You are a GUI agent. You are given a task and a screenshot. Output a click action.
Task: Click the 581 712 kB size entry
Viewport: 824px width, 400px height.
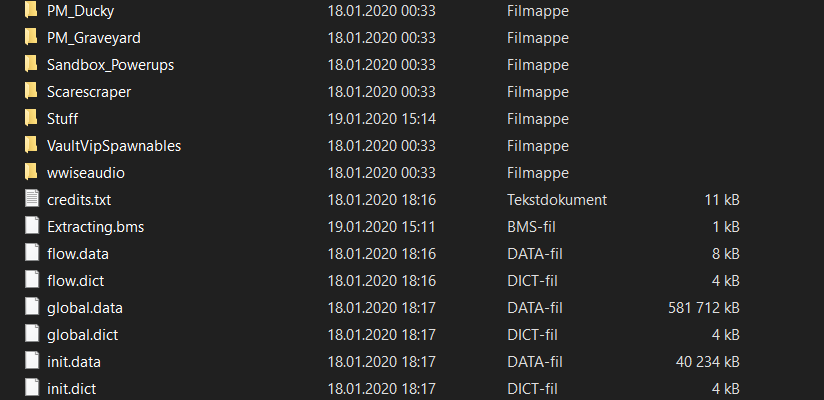(704, 307)
